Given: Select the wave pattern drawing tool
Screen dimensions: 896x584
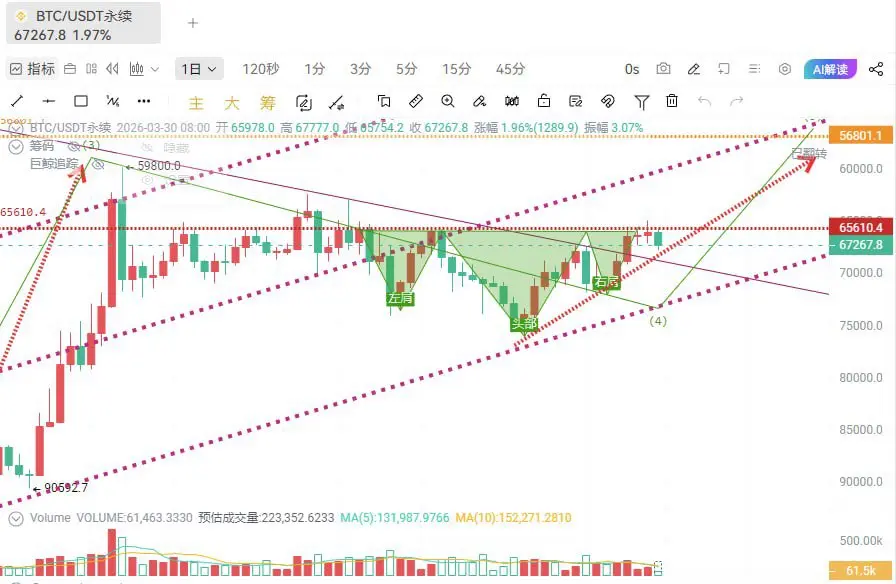Looking at the screenshot, I should pos(113,102).
